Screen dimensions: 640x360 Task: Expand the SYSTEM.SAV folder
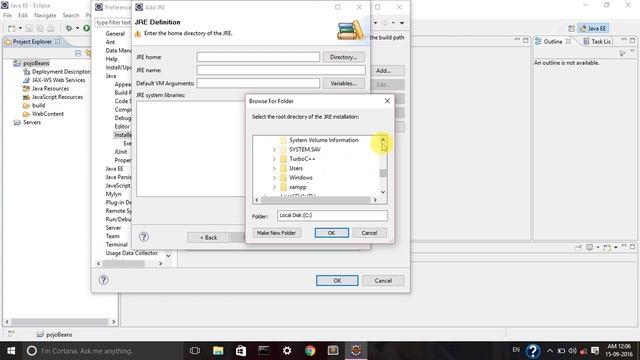click(x=274, y=150)
